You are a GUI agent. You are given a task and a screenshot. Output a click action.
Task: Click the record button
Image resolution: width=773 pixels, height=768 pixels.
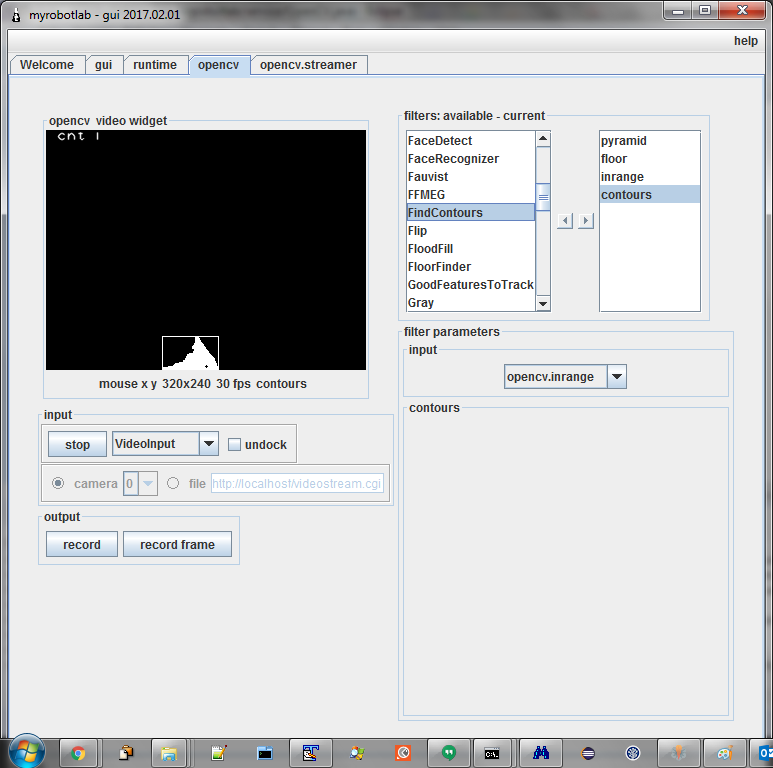click(82, 544)
